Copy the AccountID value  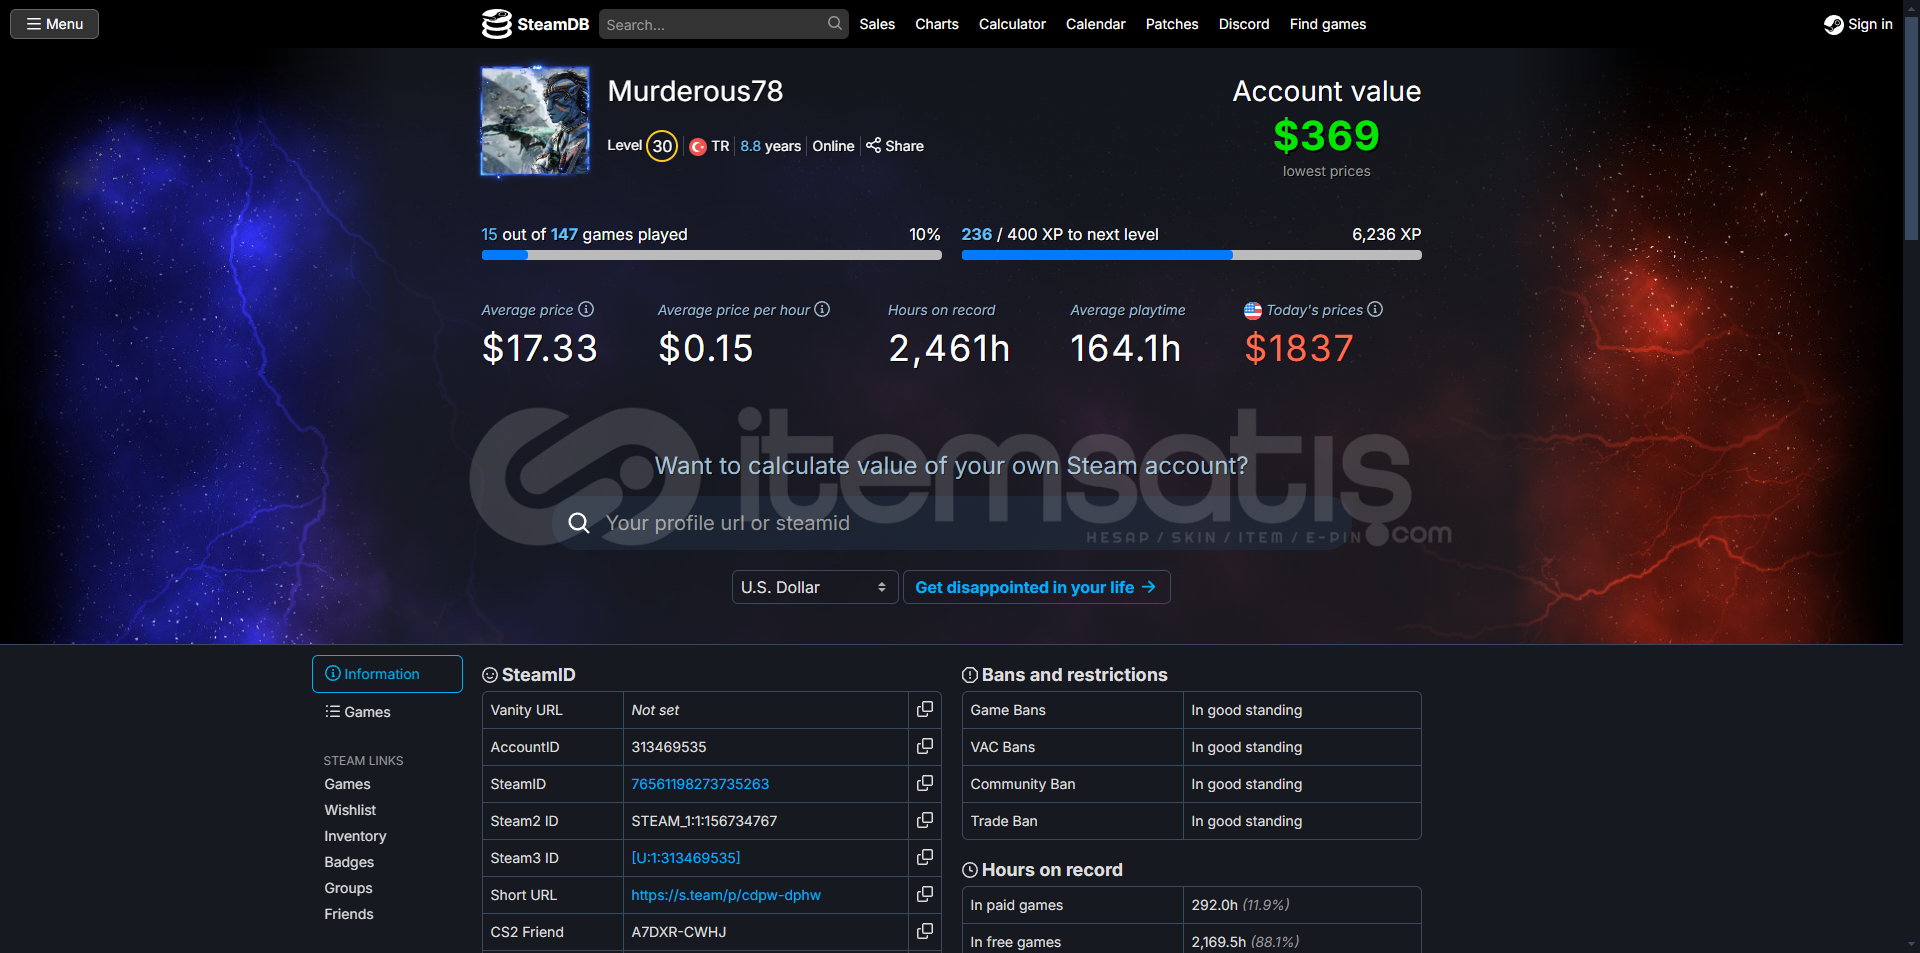[925, 746]
